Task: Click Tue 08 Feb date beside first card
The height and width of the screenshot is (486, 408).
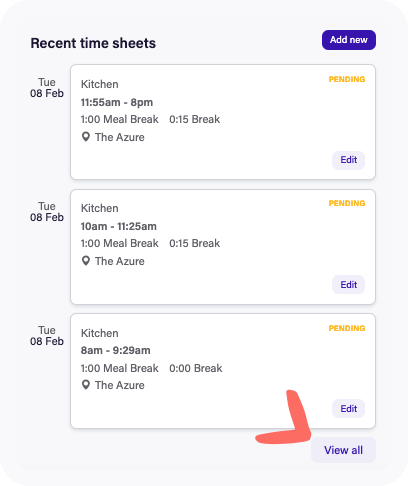Action: [47, 88]
